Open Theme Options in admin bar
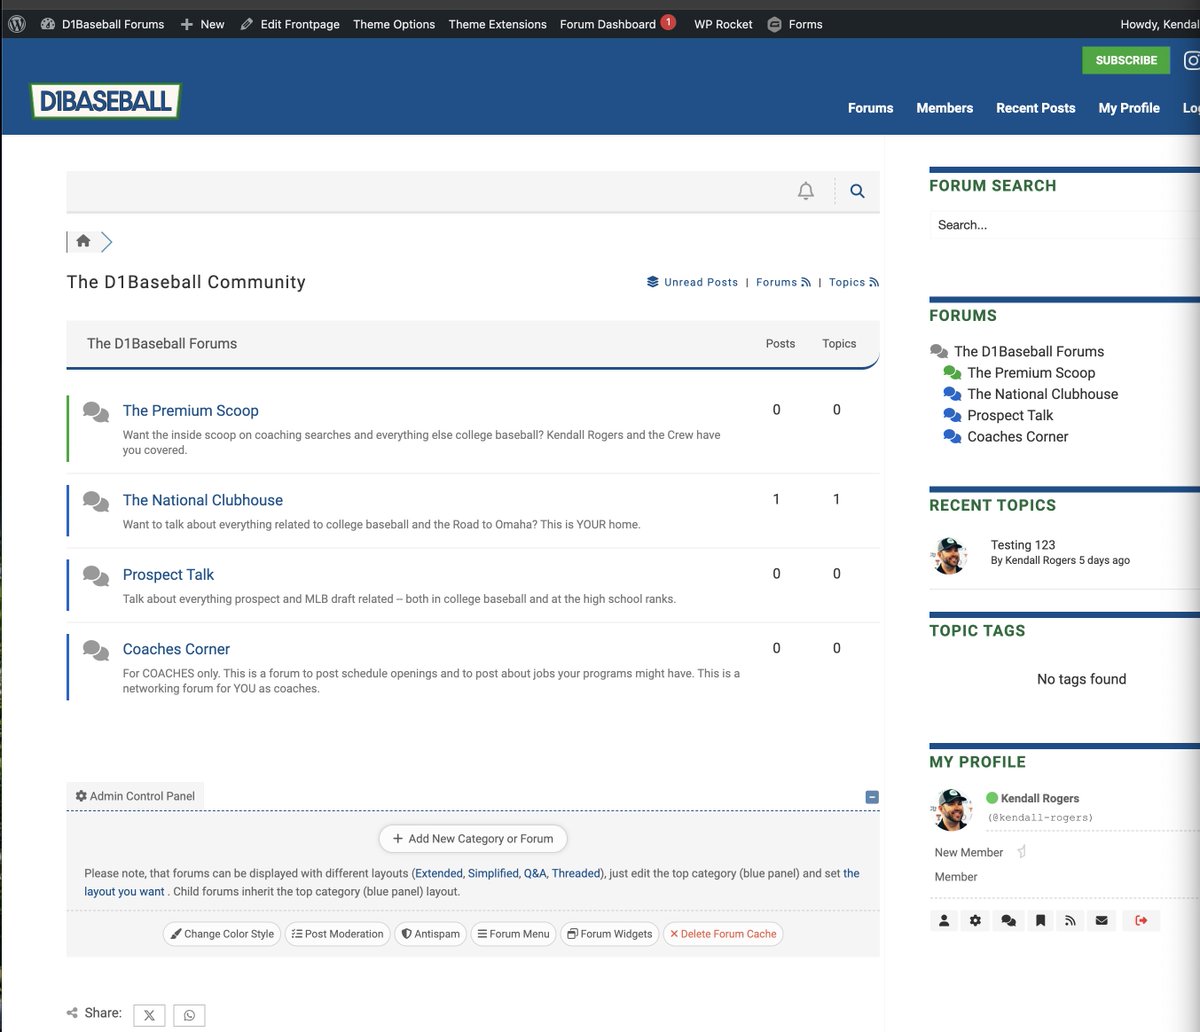This screenshot has width=1200, height=1032. [x=394, y=24]
